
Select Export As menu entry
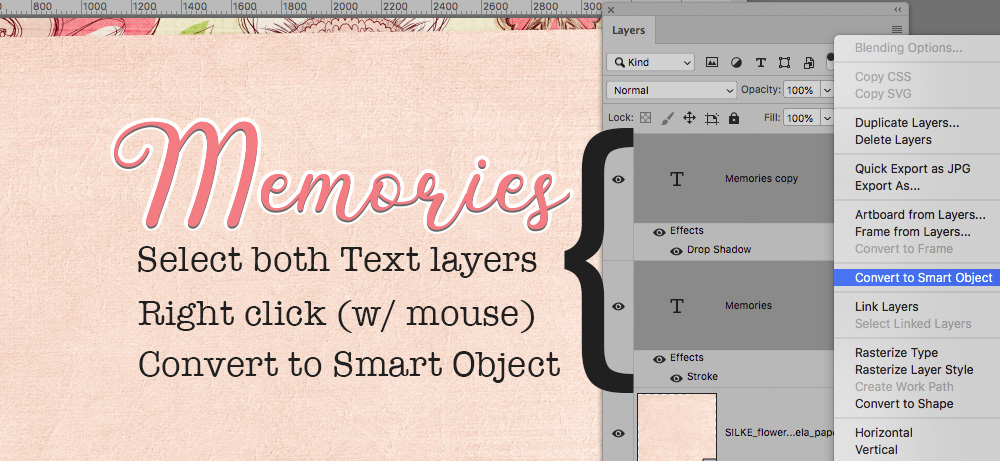tap(887, 186)
